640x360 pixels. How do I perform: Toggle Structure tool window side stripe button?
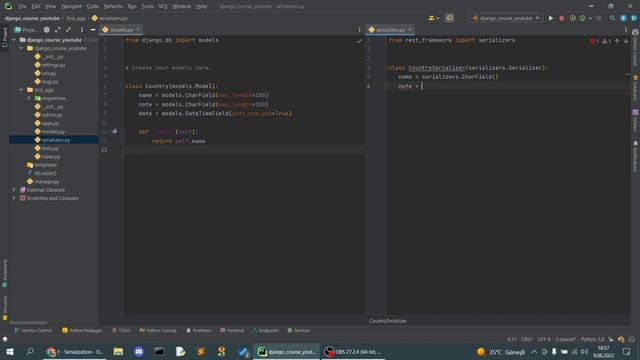coord(4,308)
